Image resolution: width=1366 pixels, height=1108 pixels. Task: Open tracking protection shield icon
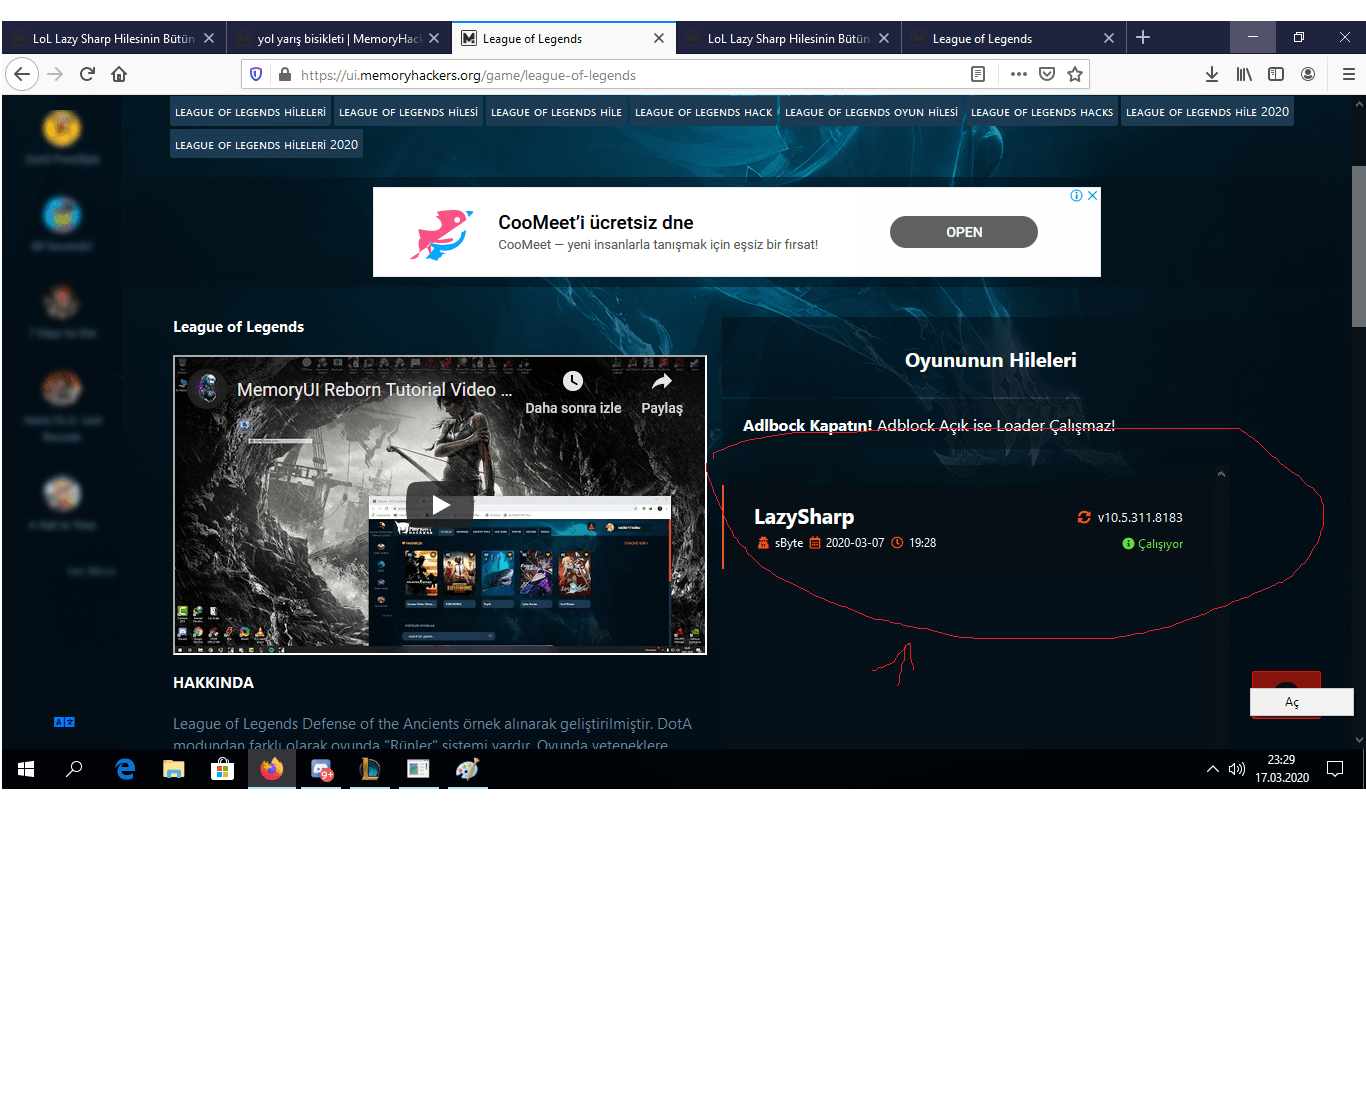click(256, 74)
